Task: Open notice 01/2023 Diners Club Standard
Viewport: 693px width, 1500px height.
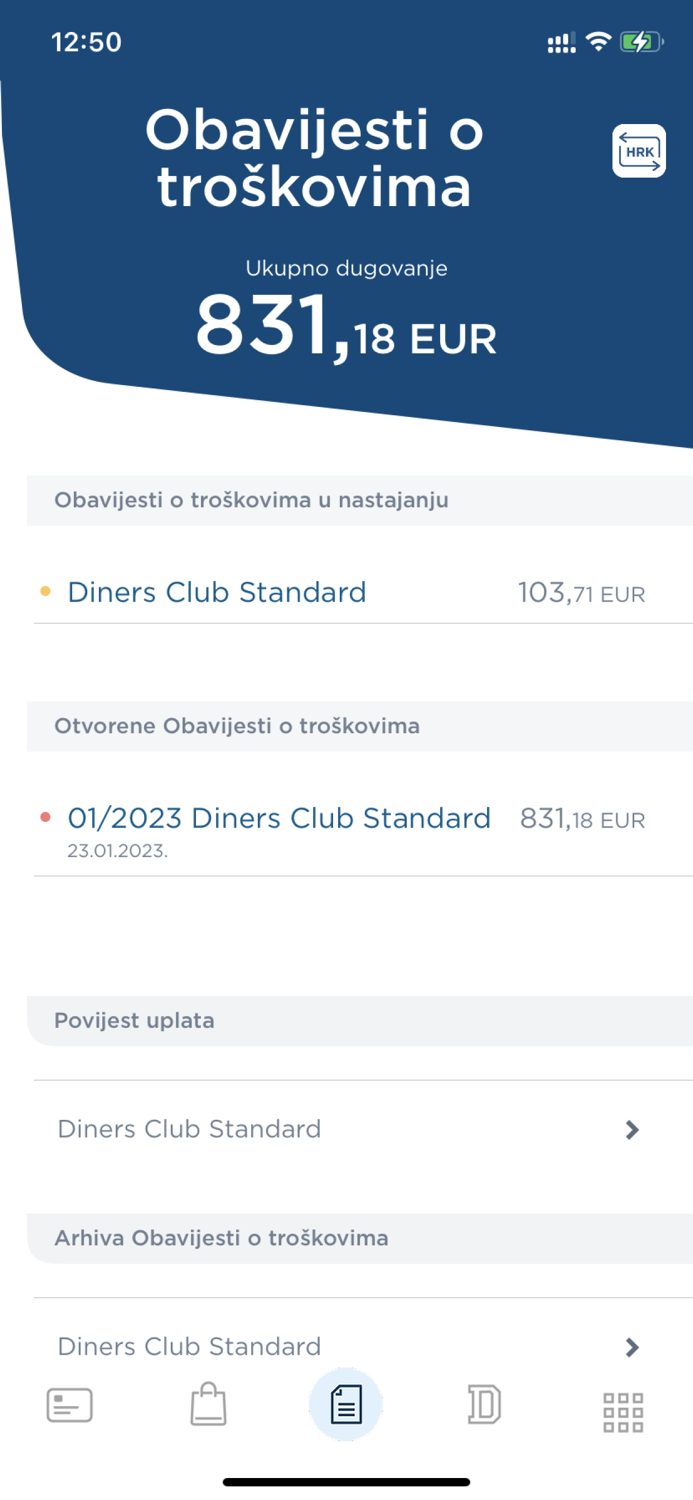Action: tap(278, 817)
